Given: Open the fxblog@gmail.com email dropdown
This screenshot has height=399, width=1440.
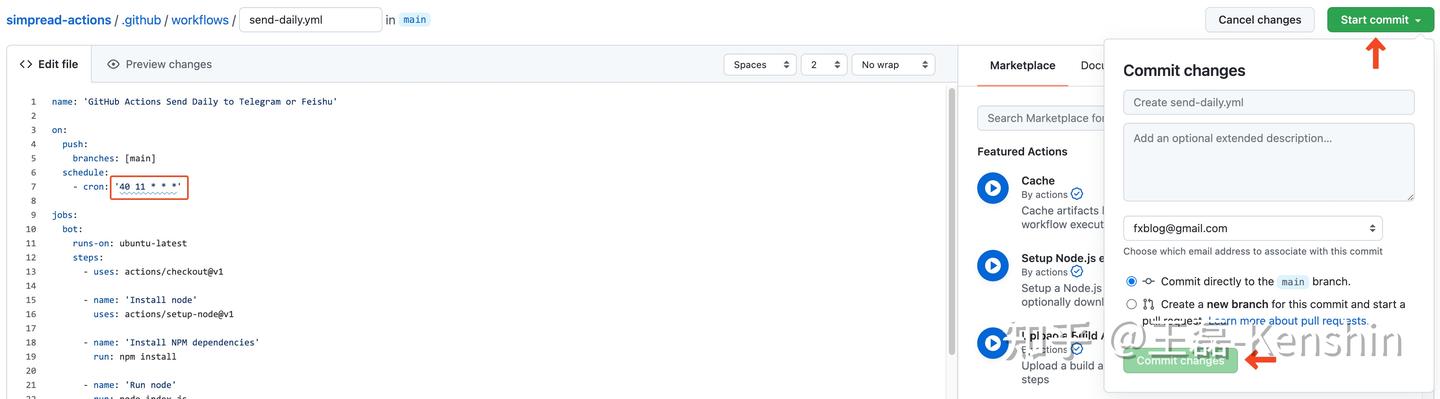Looking at the screenshot, I should [1253, 228].
